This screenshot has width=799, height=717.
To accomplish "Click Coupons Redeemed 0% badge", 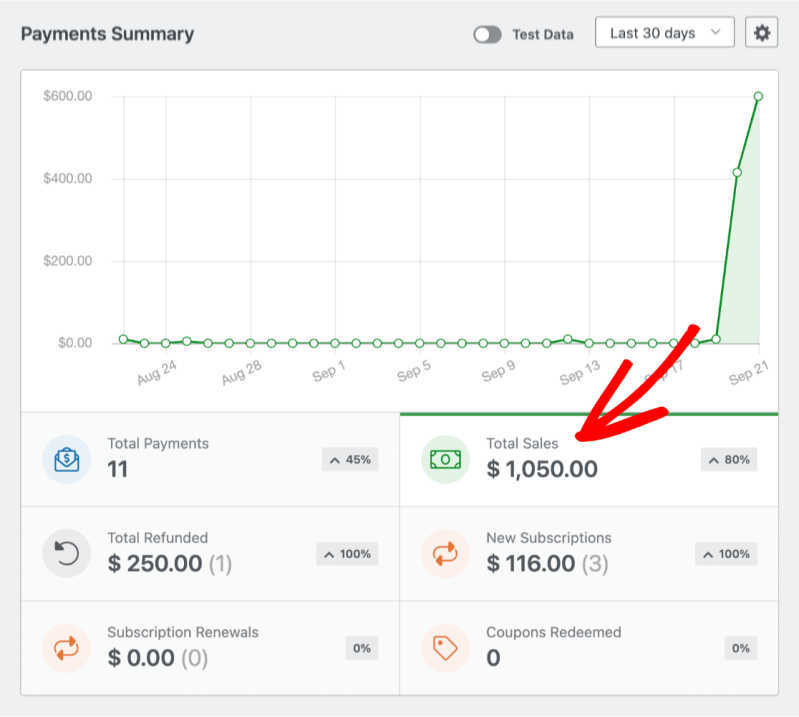I will click(x=741, y=648).
